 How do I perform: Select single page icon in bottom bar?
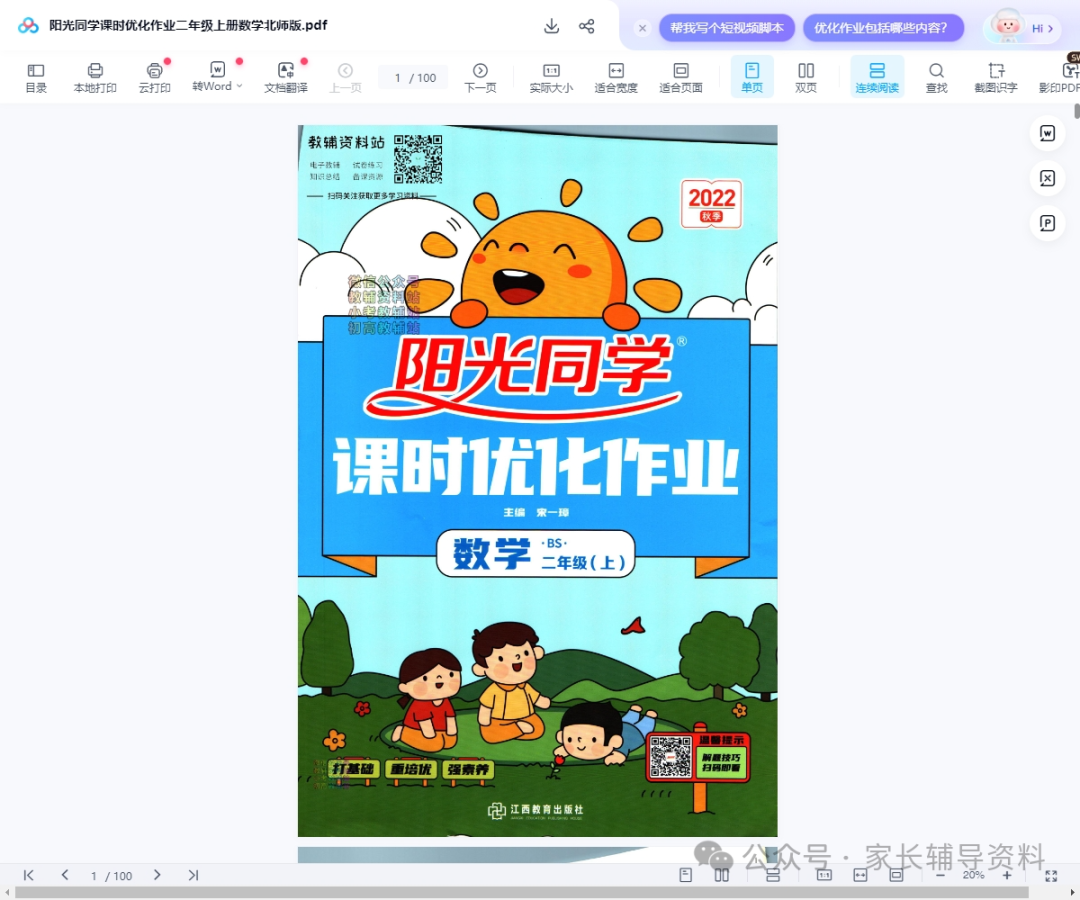pyautogui.click(x=685, y=875)
